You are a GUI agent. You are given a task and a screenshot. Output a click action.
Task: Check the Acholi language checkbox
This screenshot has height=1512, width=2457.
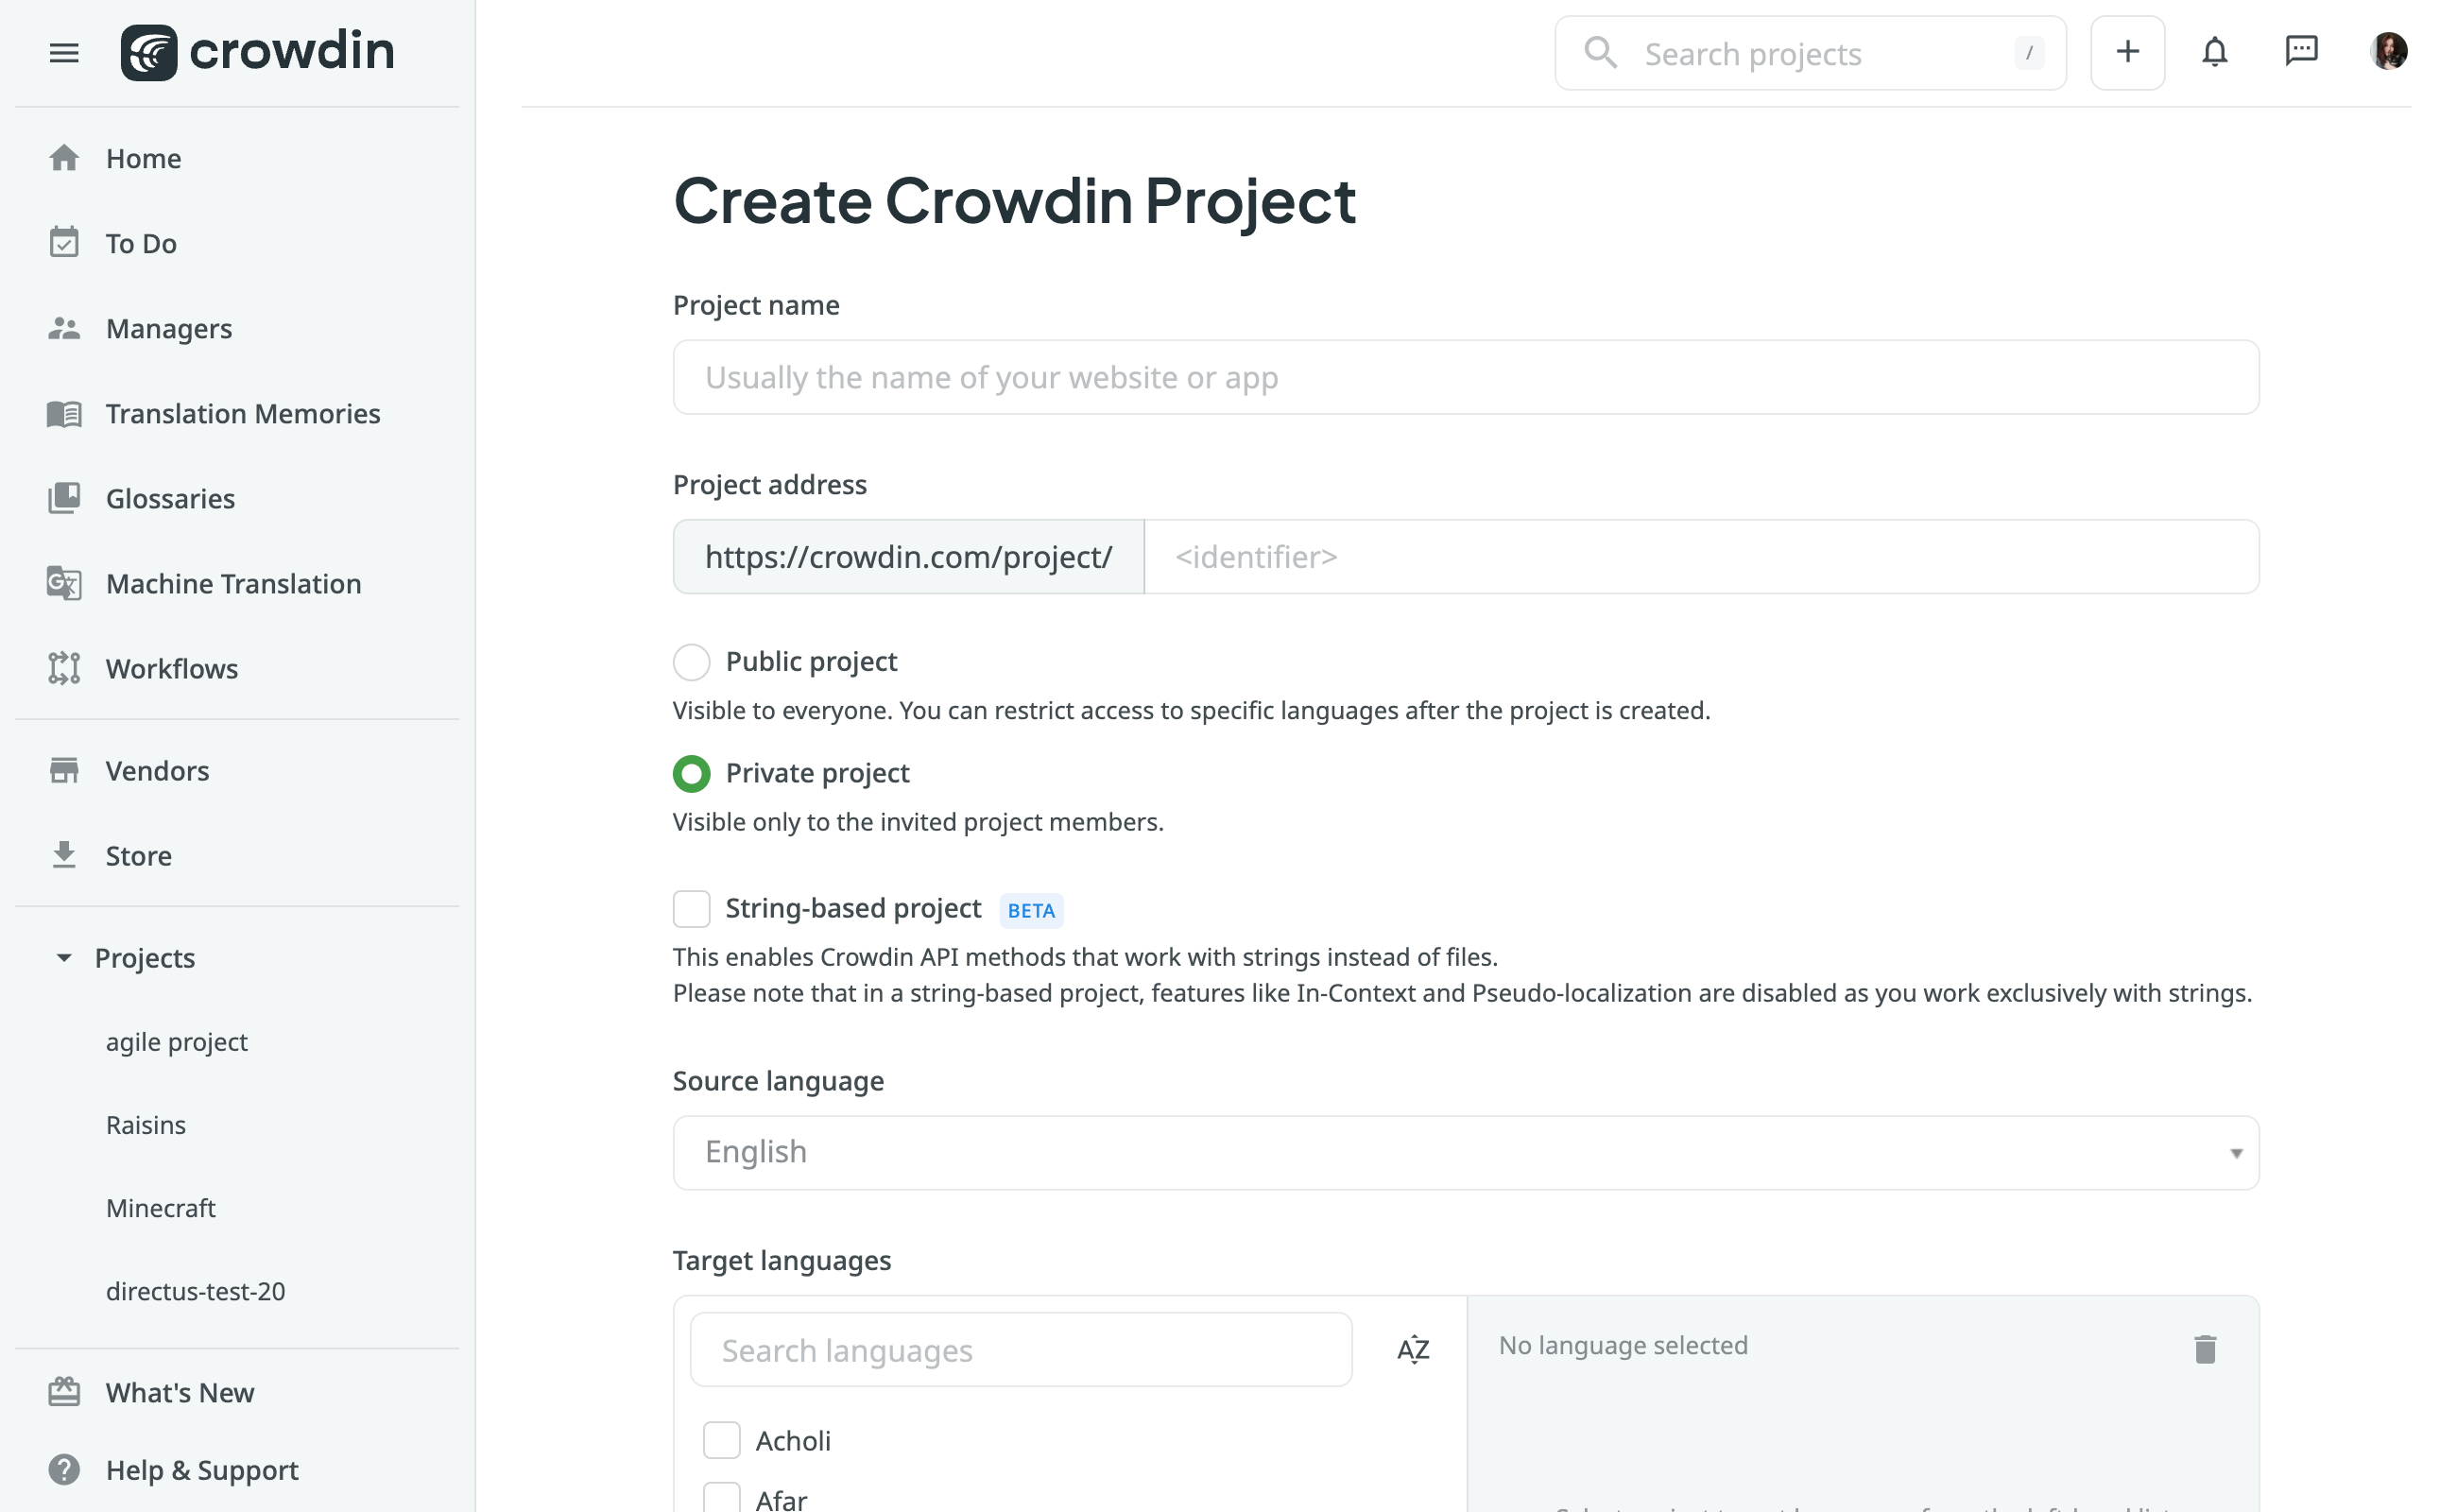point(721,1440)
